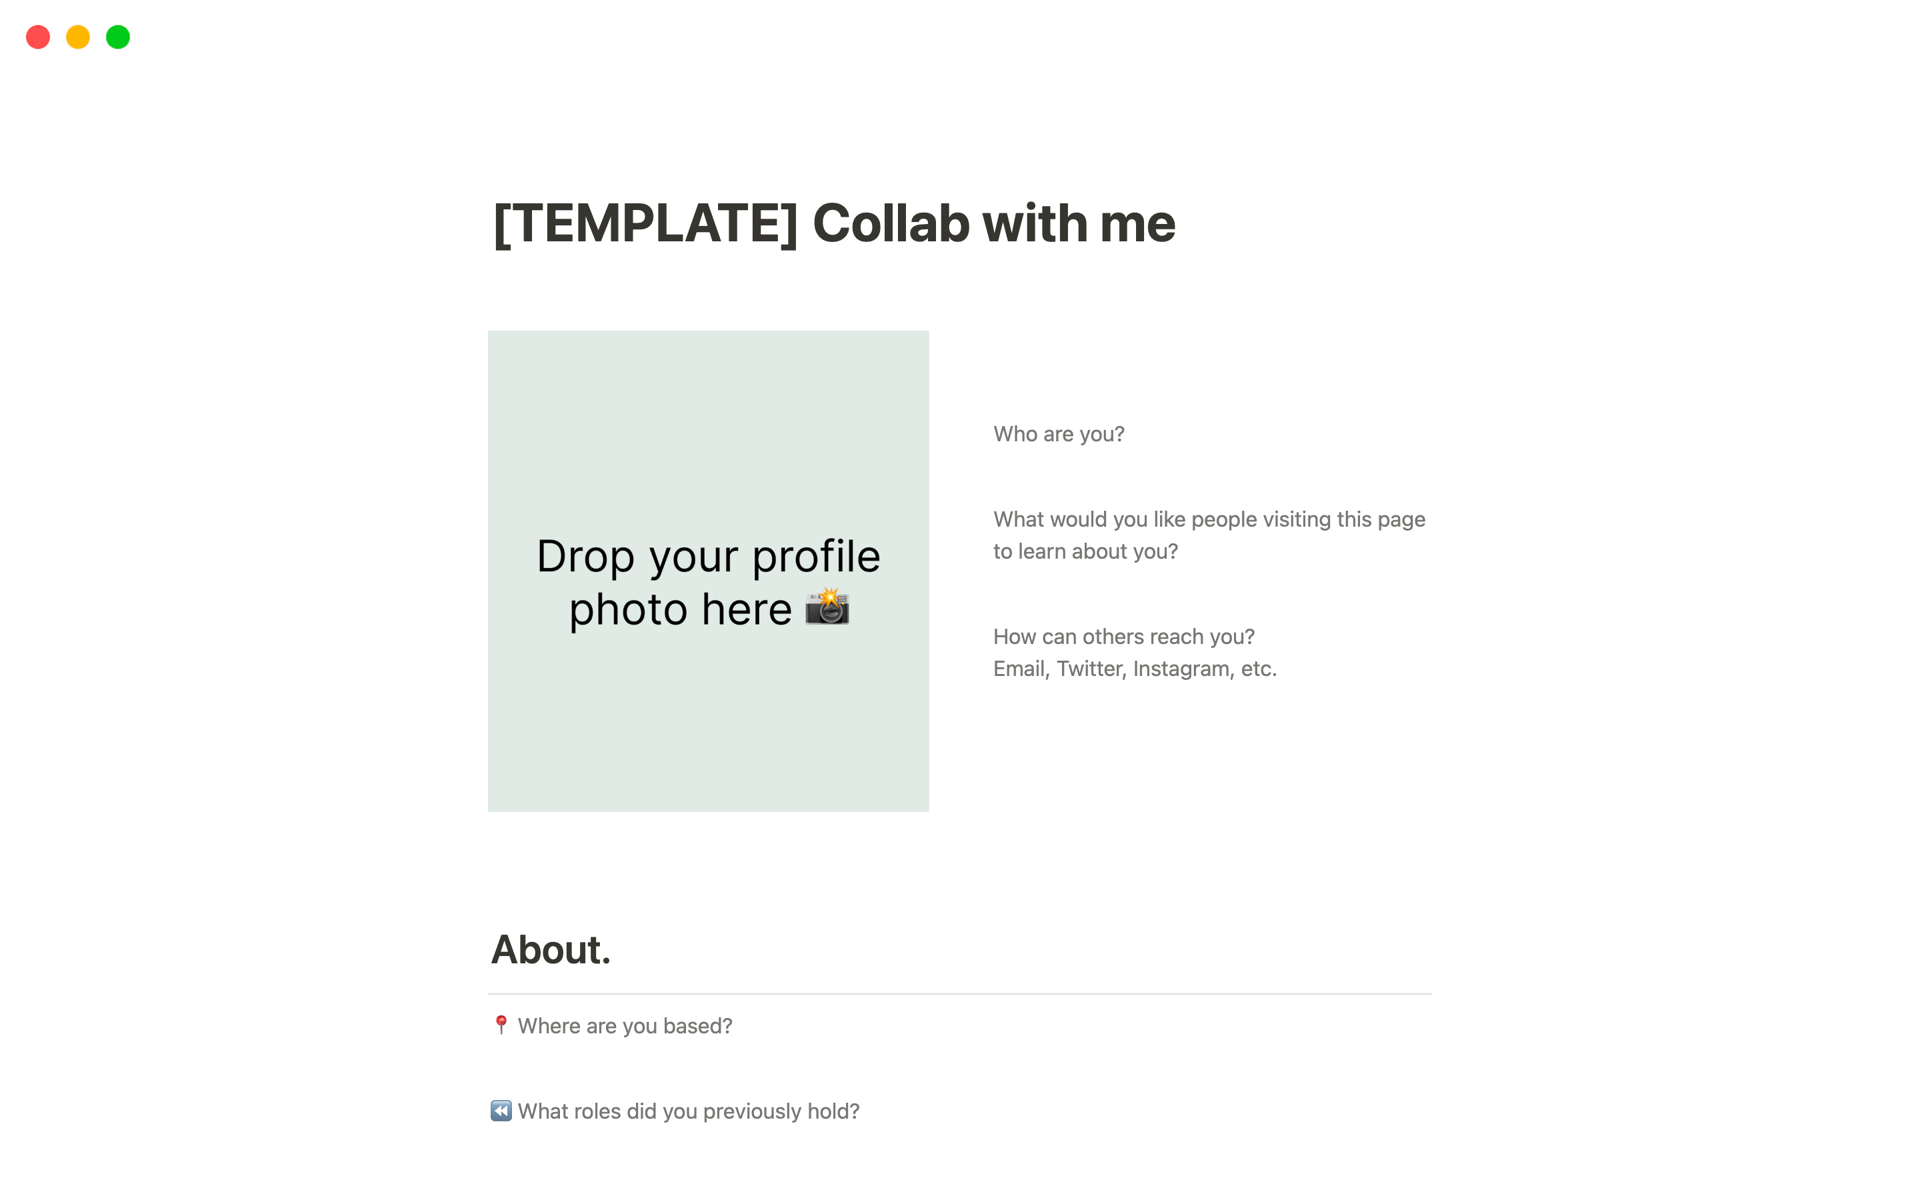Click the blue rewind emoji icon

tap(501, 1111)
